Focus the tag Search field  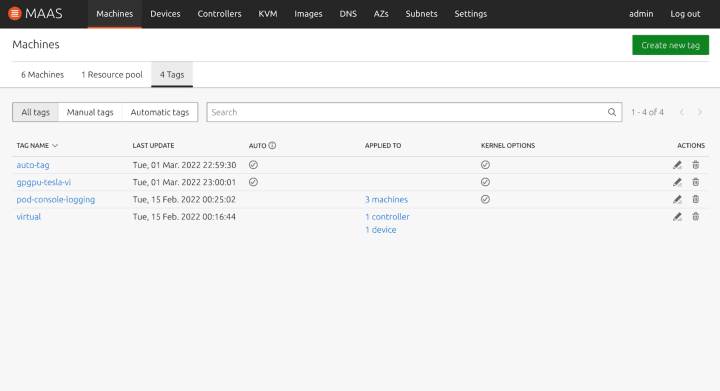[x=414, y=112]
